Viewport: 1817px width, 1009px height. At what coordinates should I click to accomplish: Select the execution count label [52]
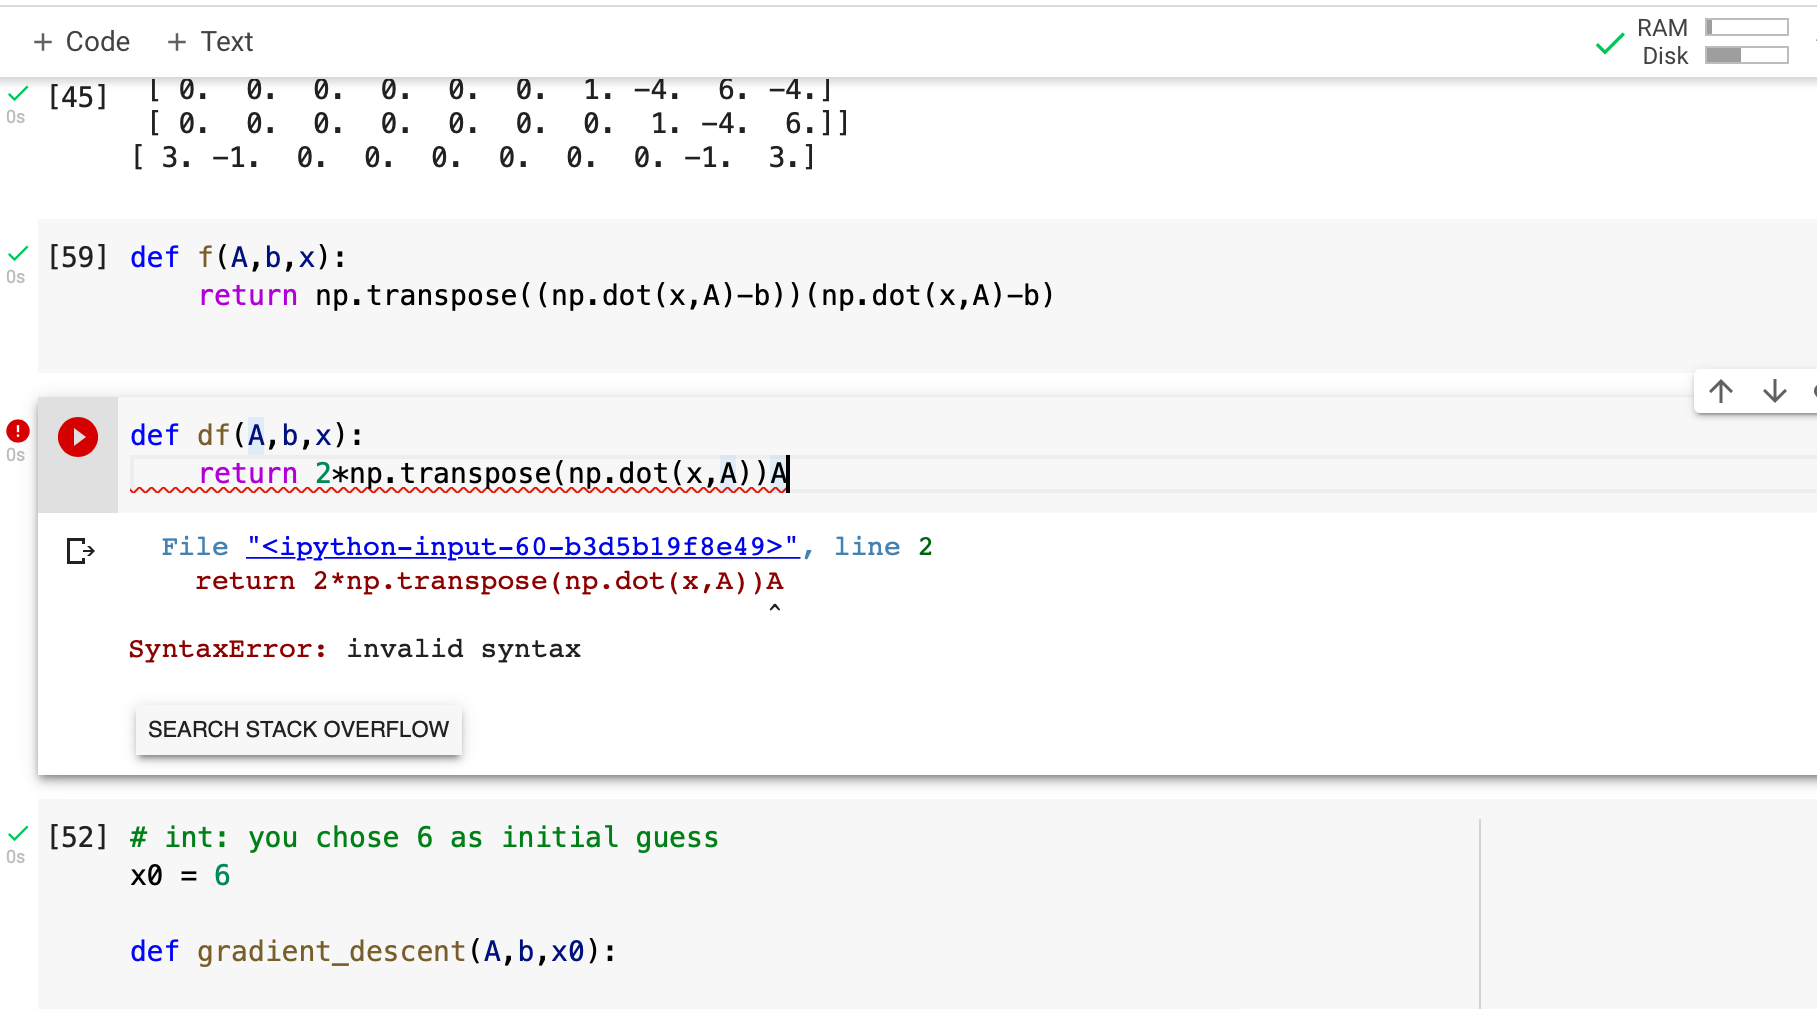78,837
